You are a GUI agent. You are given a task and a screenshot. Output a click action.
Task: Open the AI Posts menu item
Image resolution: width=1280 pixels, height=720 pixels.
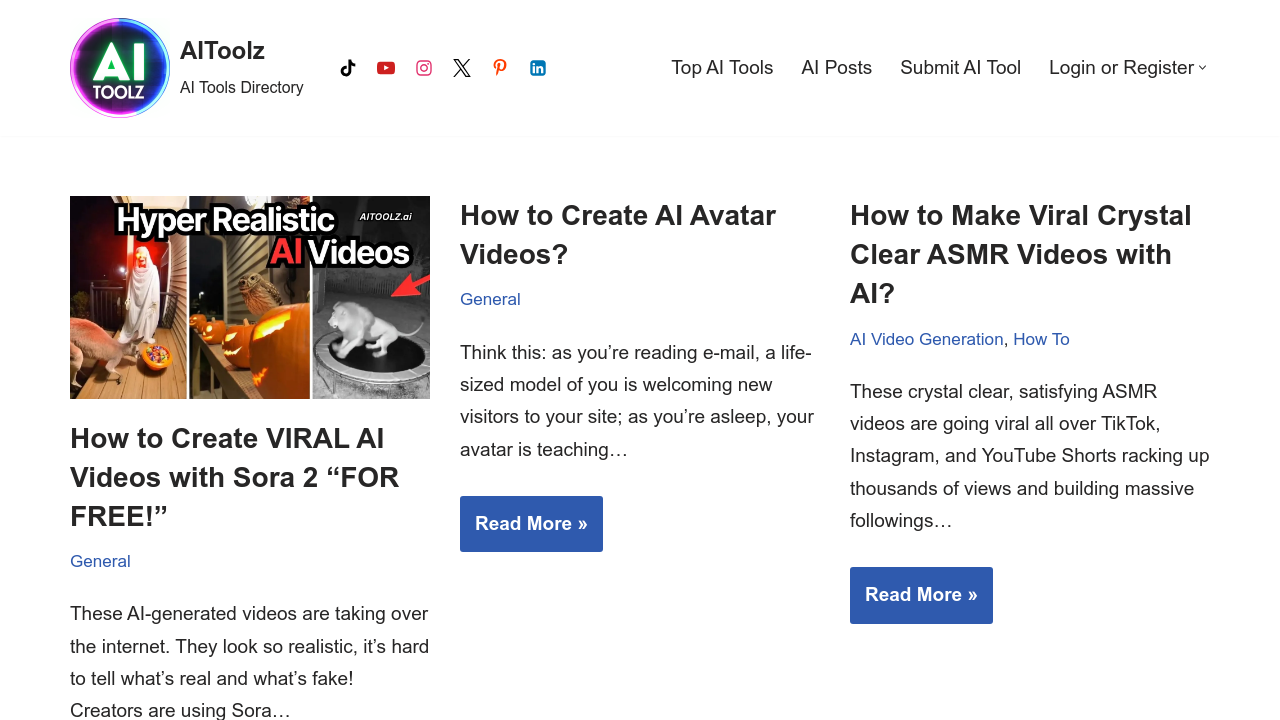[836, 68]
